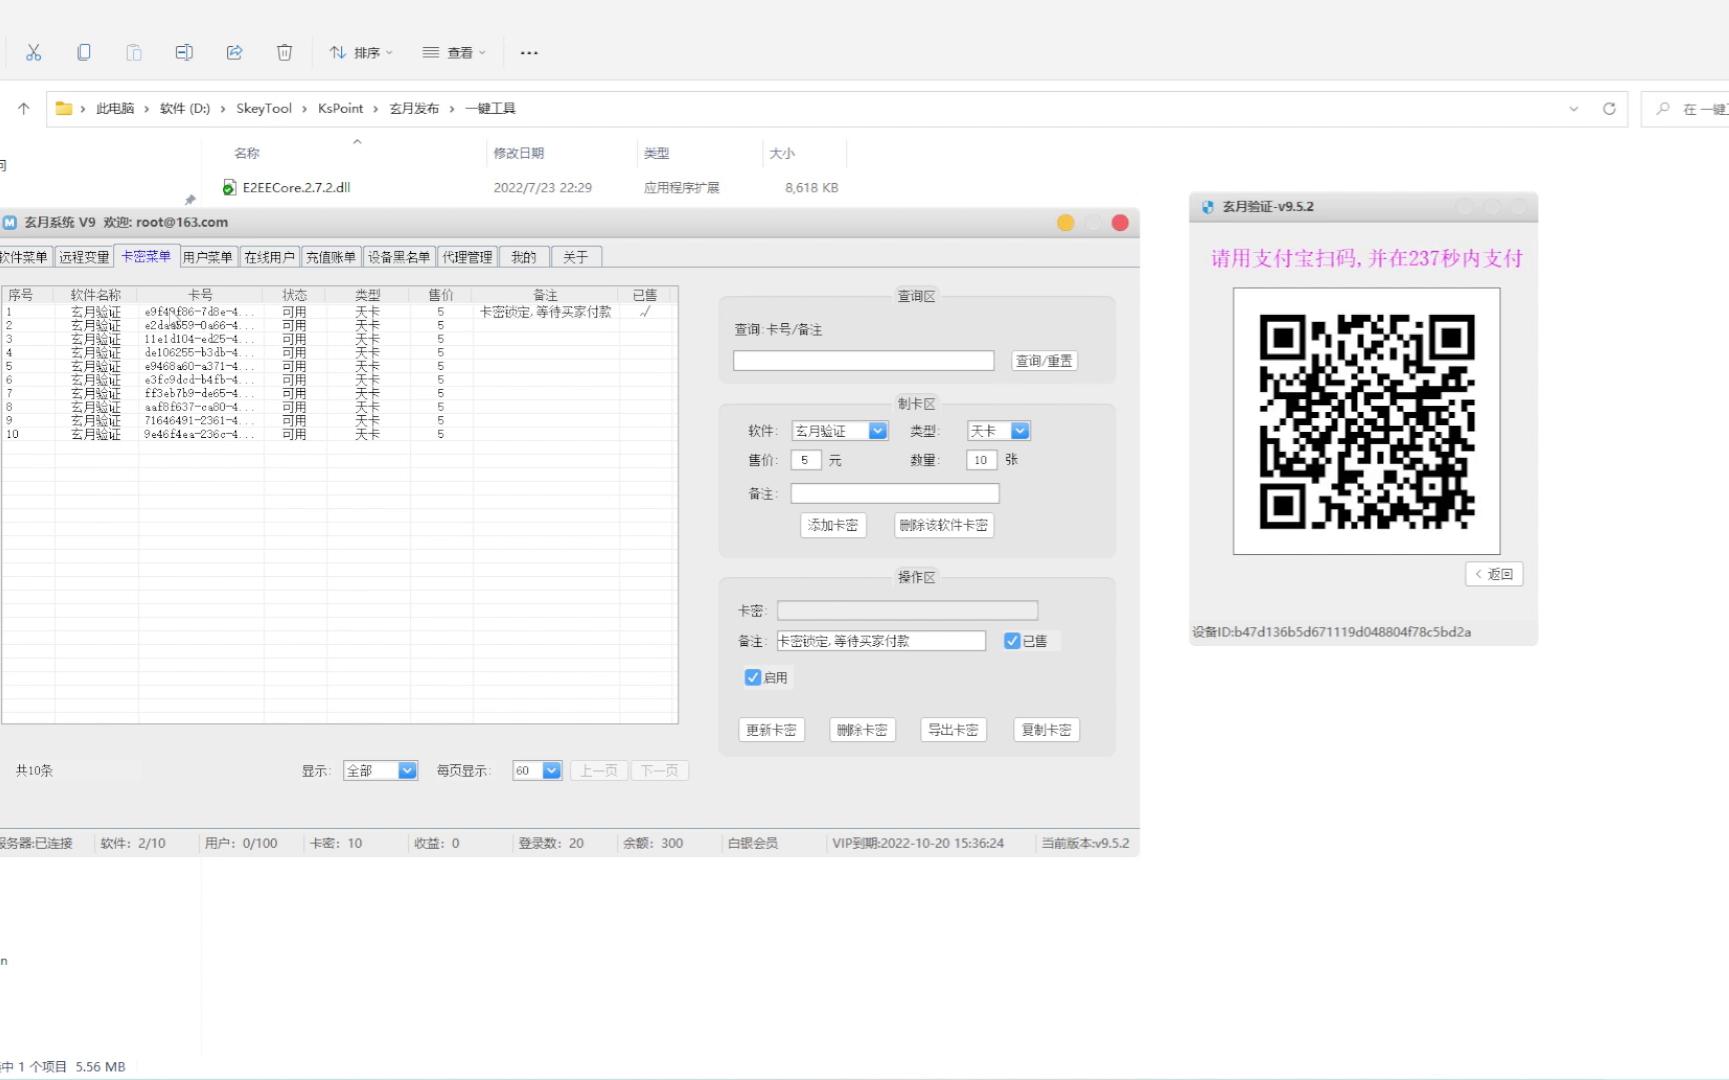Click the Cut scissors icon in Explorer
Viewport: 1729px width, 1080px height.
pos(34,52)
